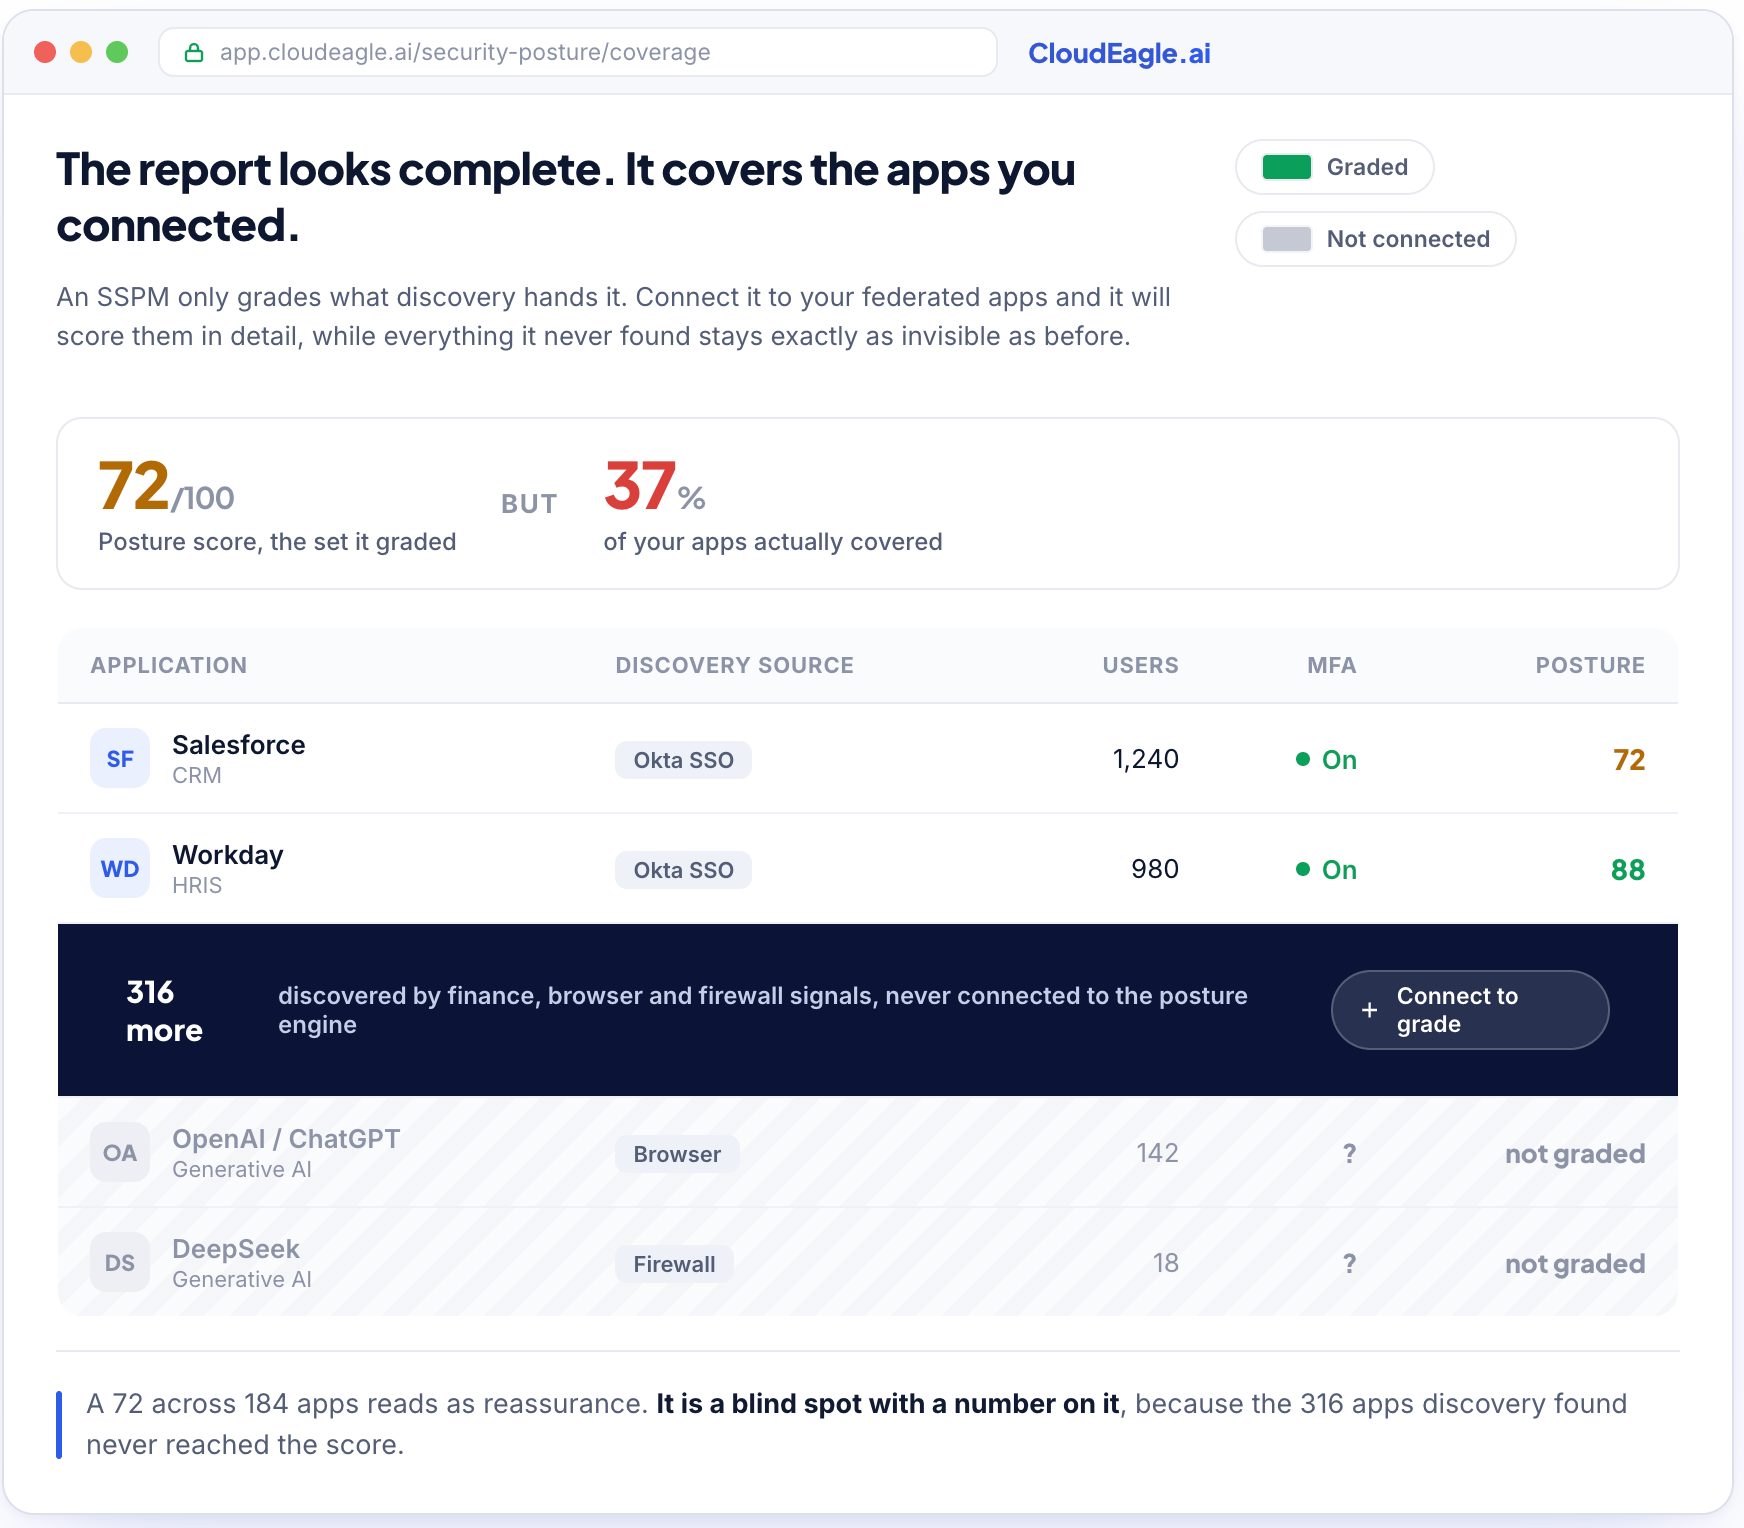Click the DeepSeek DS app icon
The image size is (1744, 1528).
[x=120, y=1263]
